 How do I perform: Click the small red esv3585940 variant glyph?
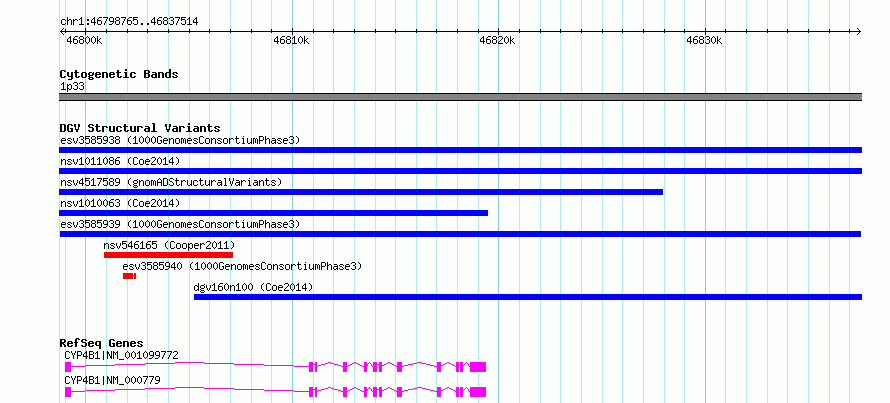click(129, 276)
